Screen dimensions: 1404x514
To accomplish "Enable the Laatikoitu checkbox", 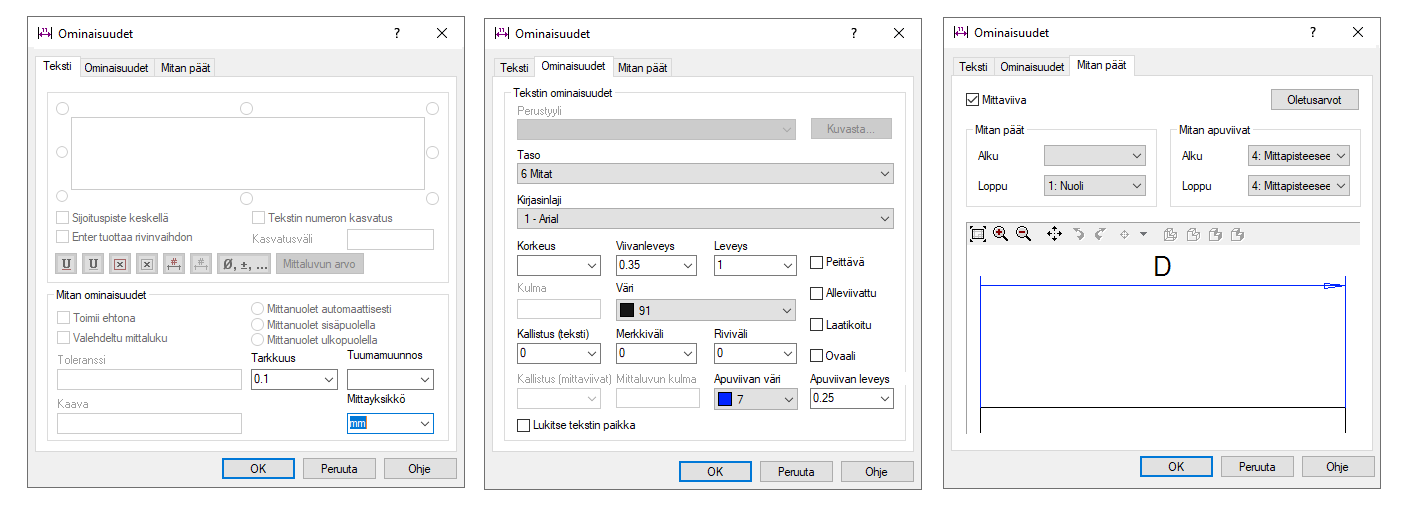I will tap(816, 324).
